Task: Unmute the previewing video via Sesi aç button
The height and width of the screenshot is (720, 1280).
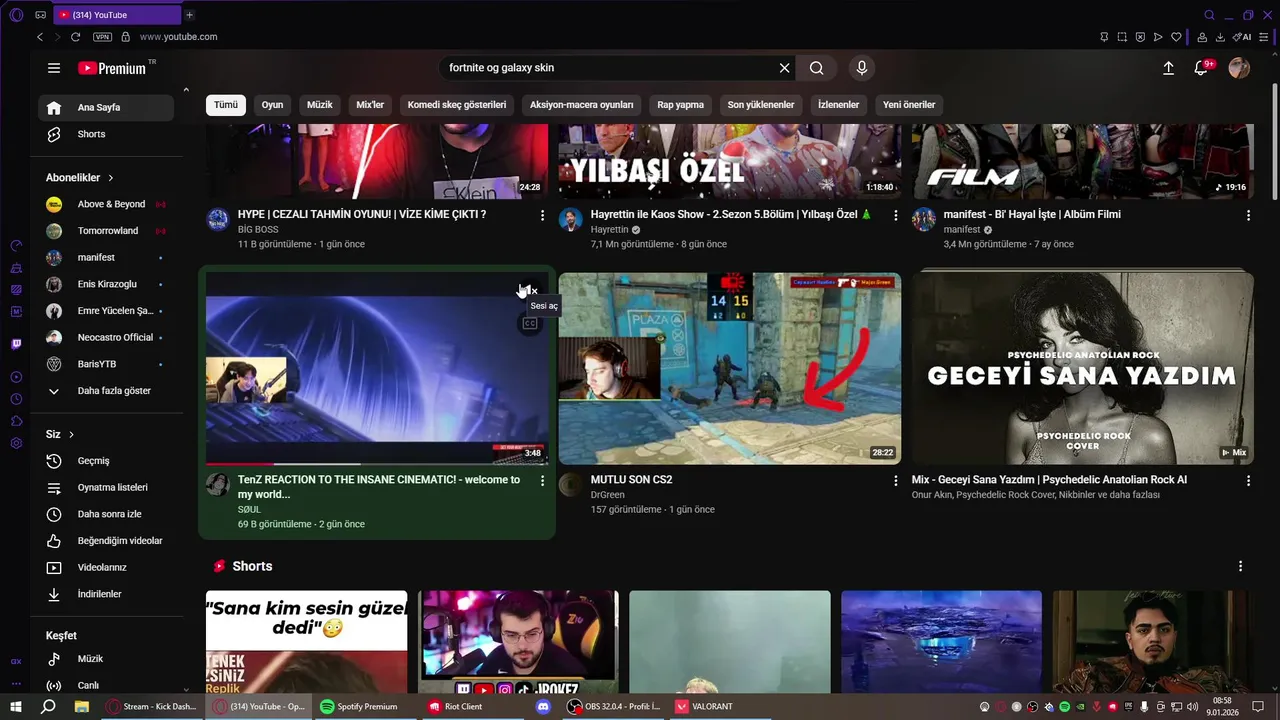Action: (x=528, y=291)
